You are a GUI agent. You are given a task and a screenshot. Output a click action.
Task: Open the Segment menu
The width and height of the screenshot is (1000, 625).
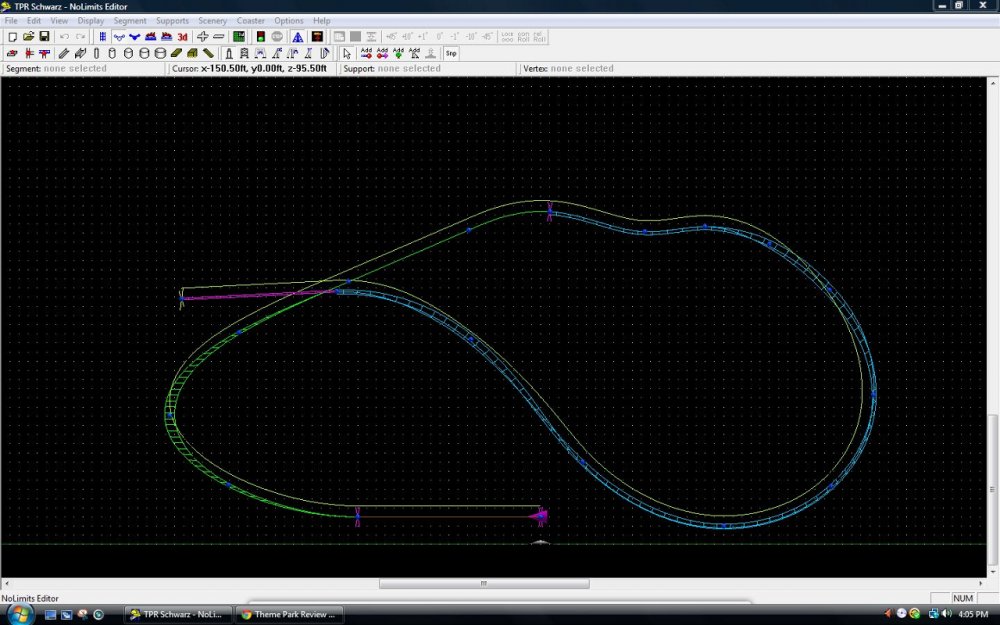tap(130, 20)
